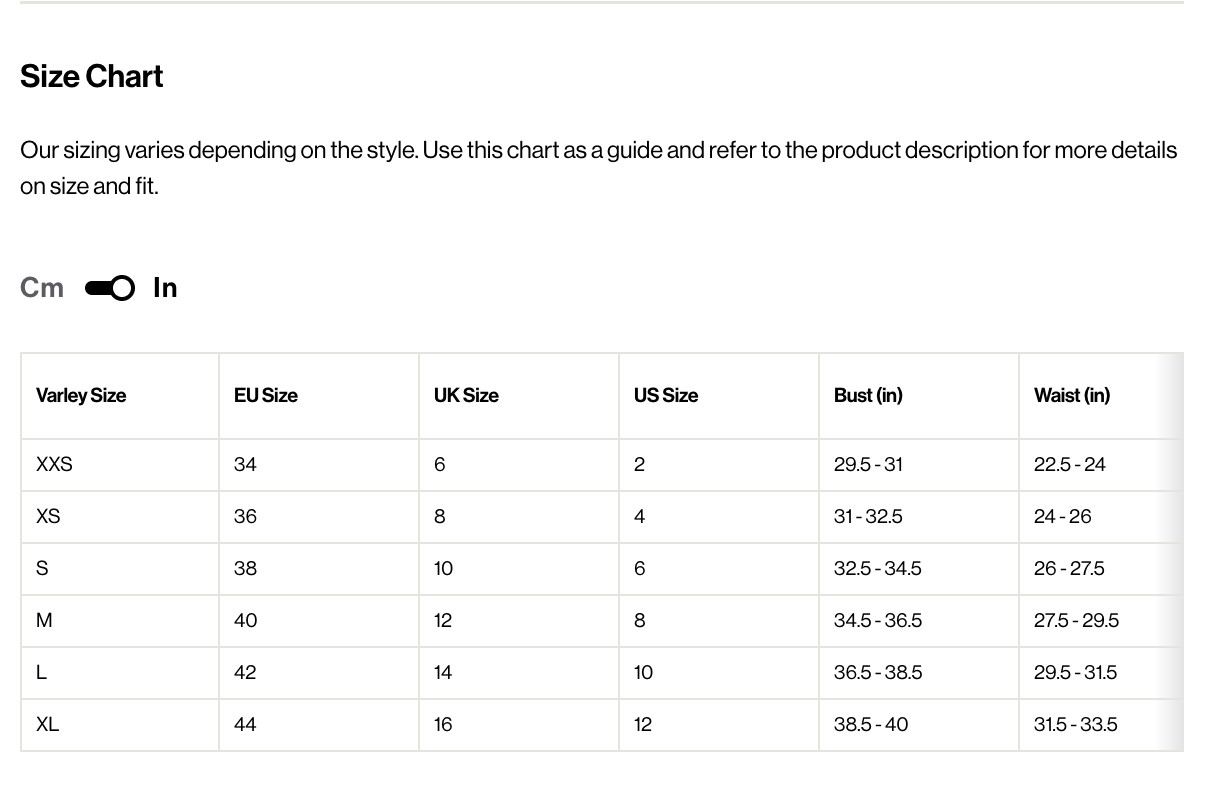Click the sizing description paragraph

[x=599, y=168]
